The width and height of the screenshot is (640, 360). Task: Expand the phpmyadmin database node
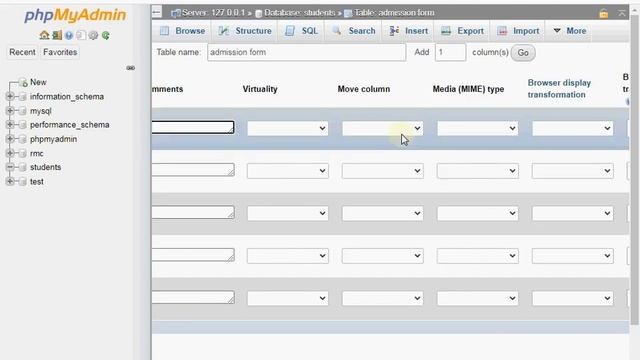[x=10, y=139]
